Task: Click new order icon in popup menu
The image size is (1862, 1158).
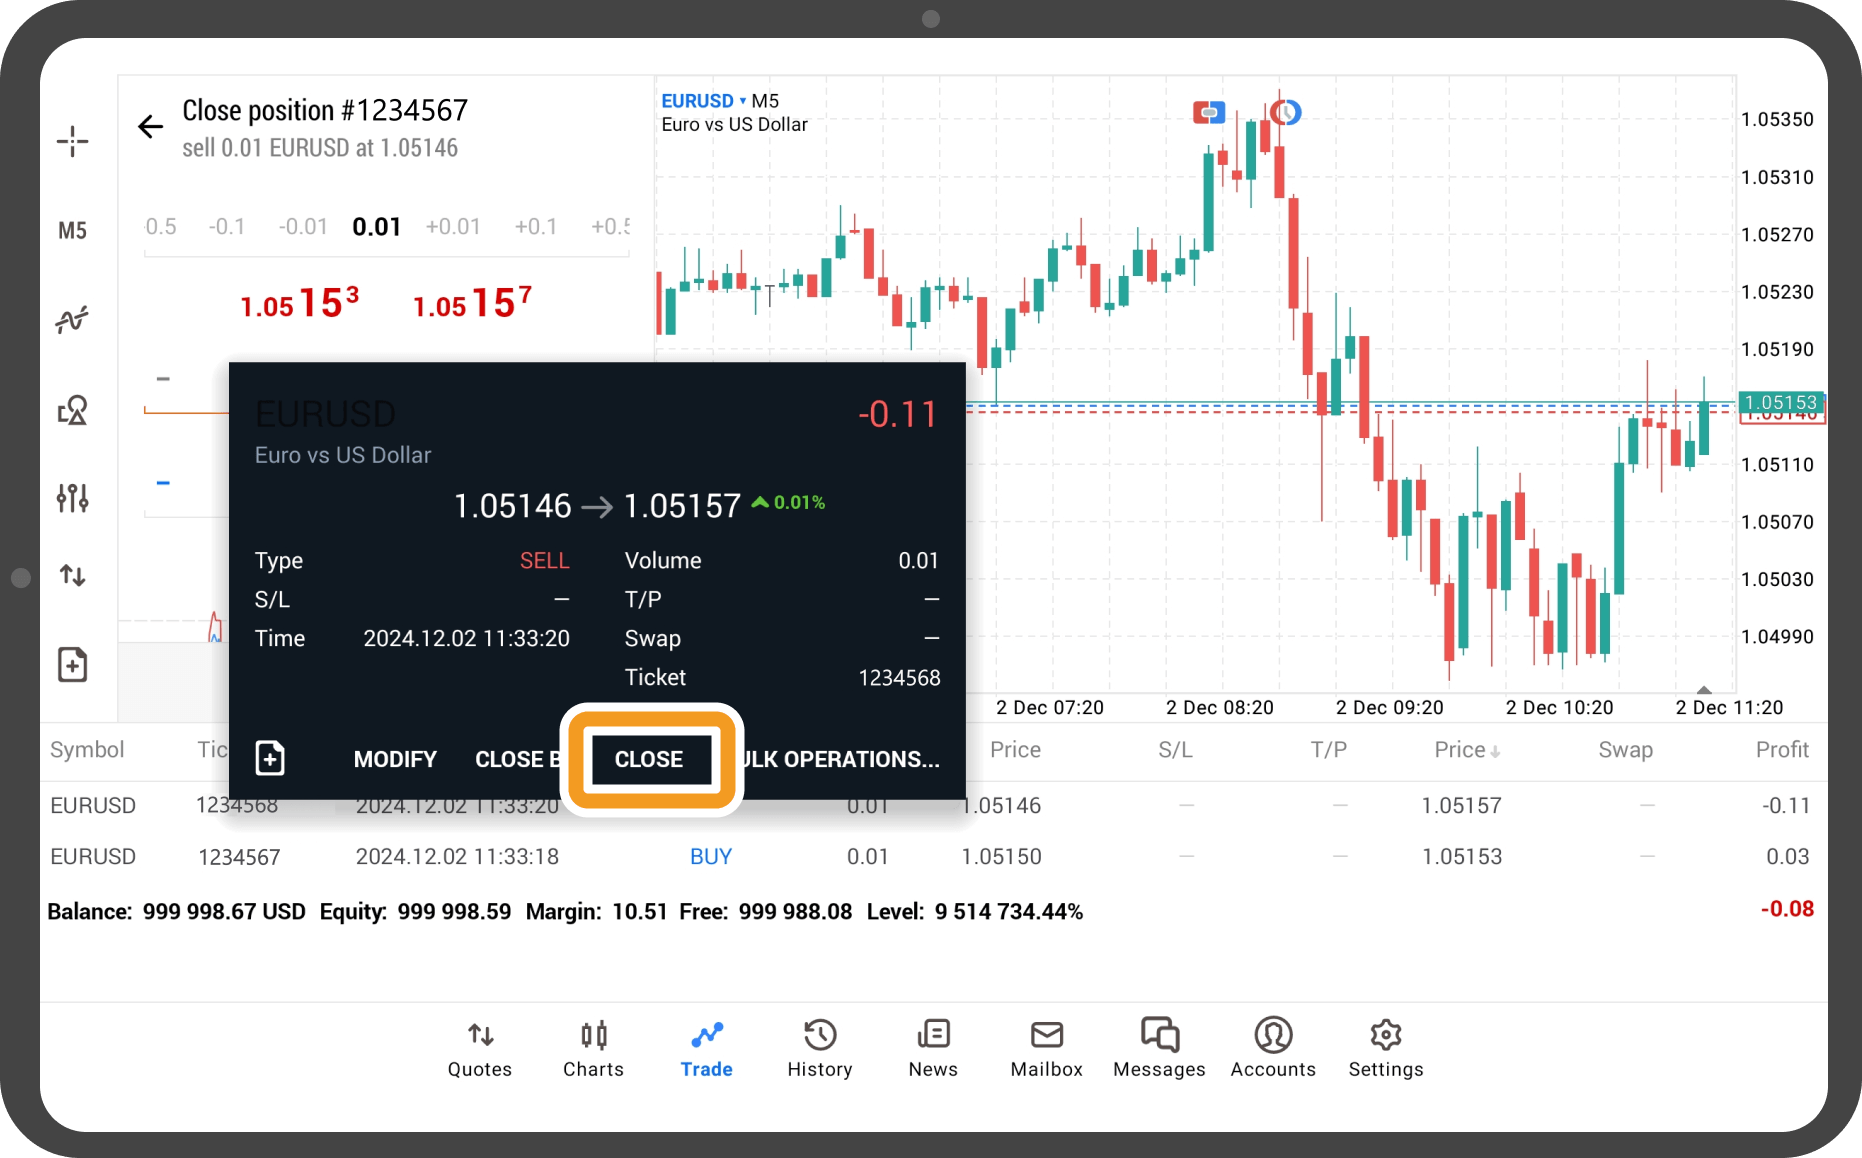Action: point(270,758)
